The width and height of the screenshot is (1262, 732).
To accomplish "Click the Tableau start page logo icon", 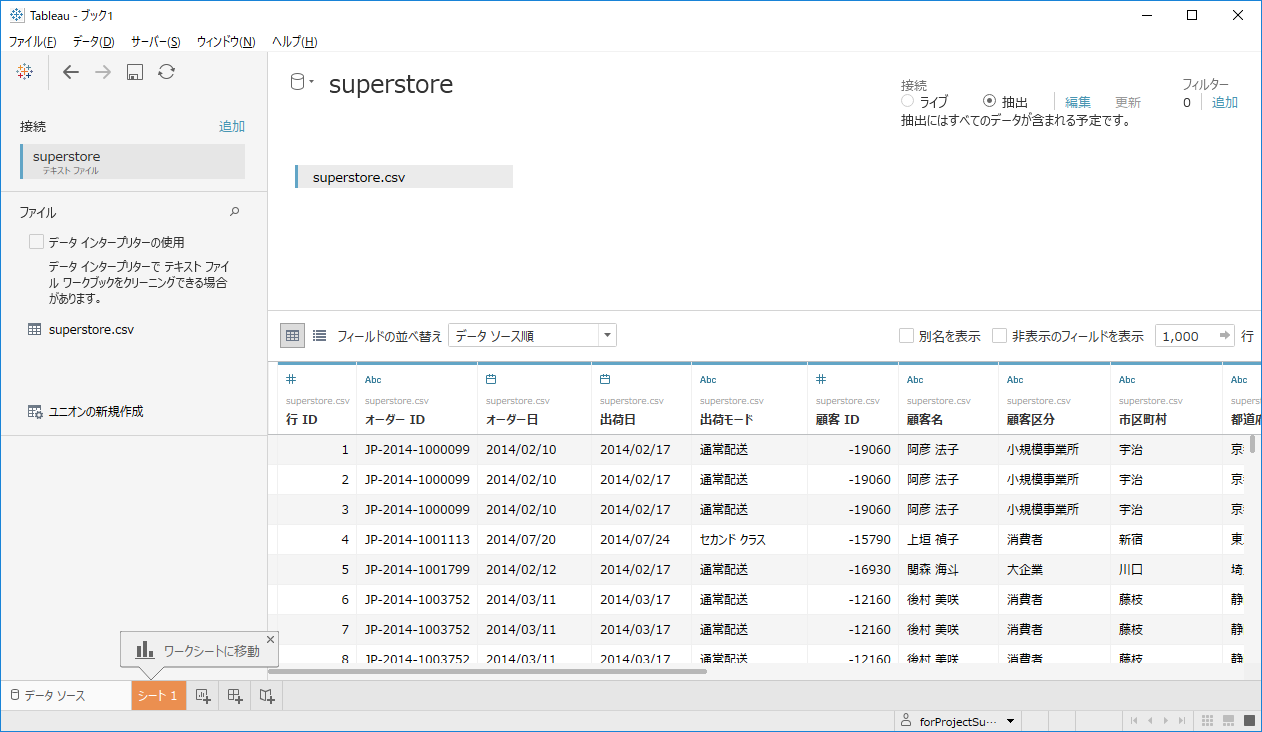I will tap(25, 72).
